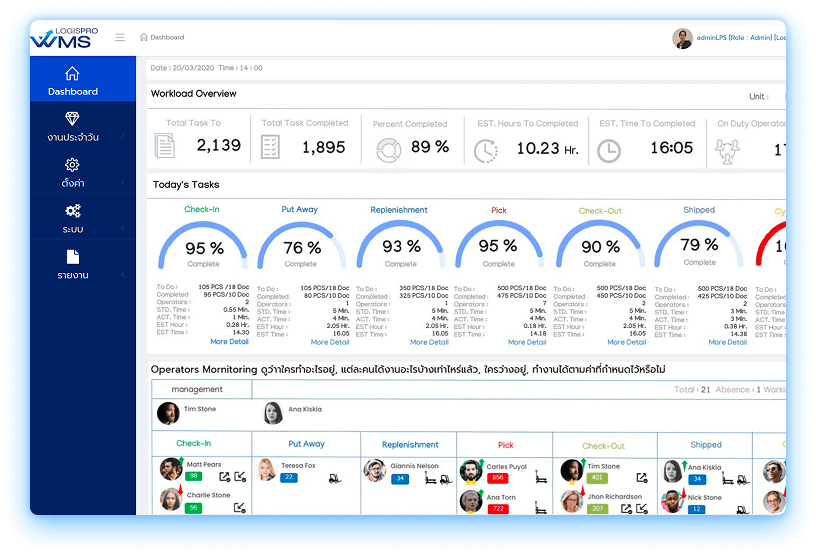Viewport: 816px width, 555px height.
Task: Open the adminLPS user avatar
Action: click(682, 39)
